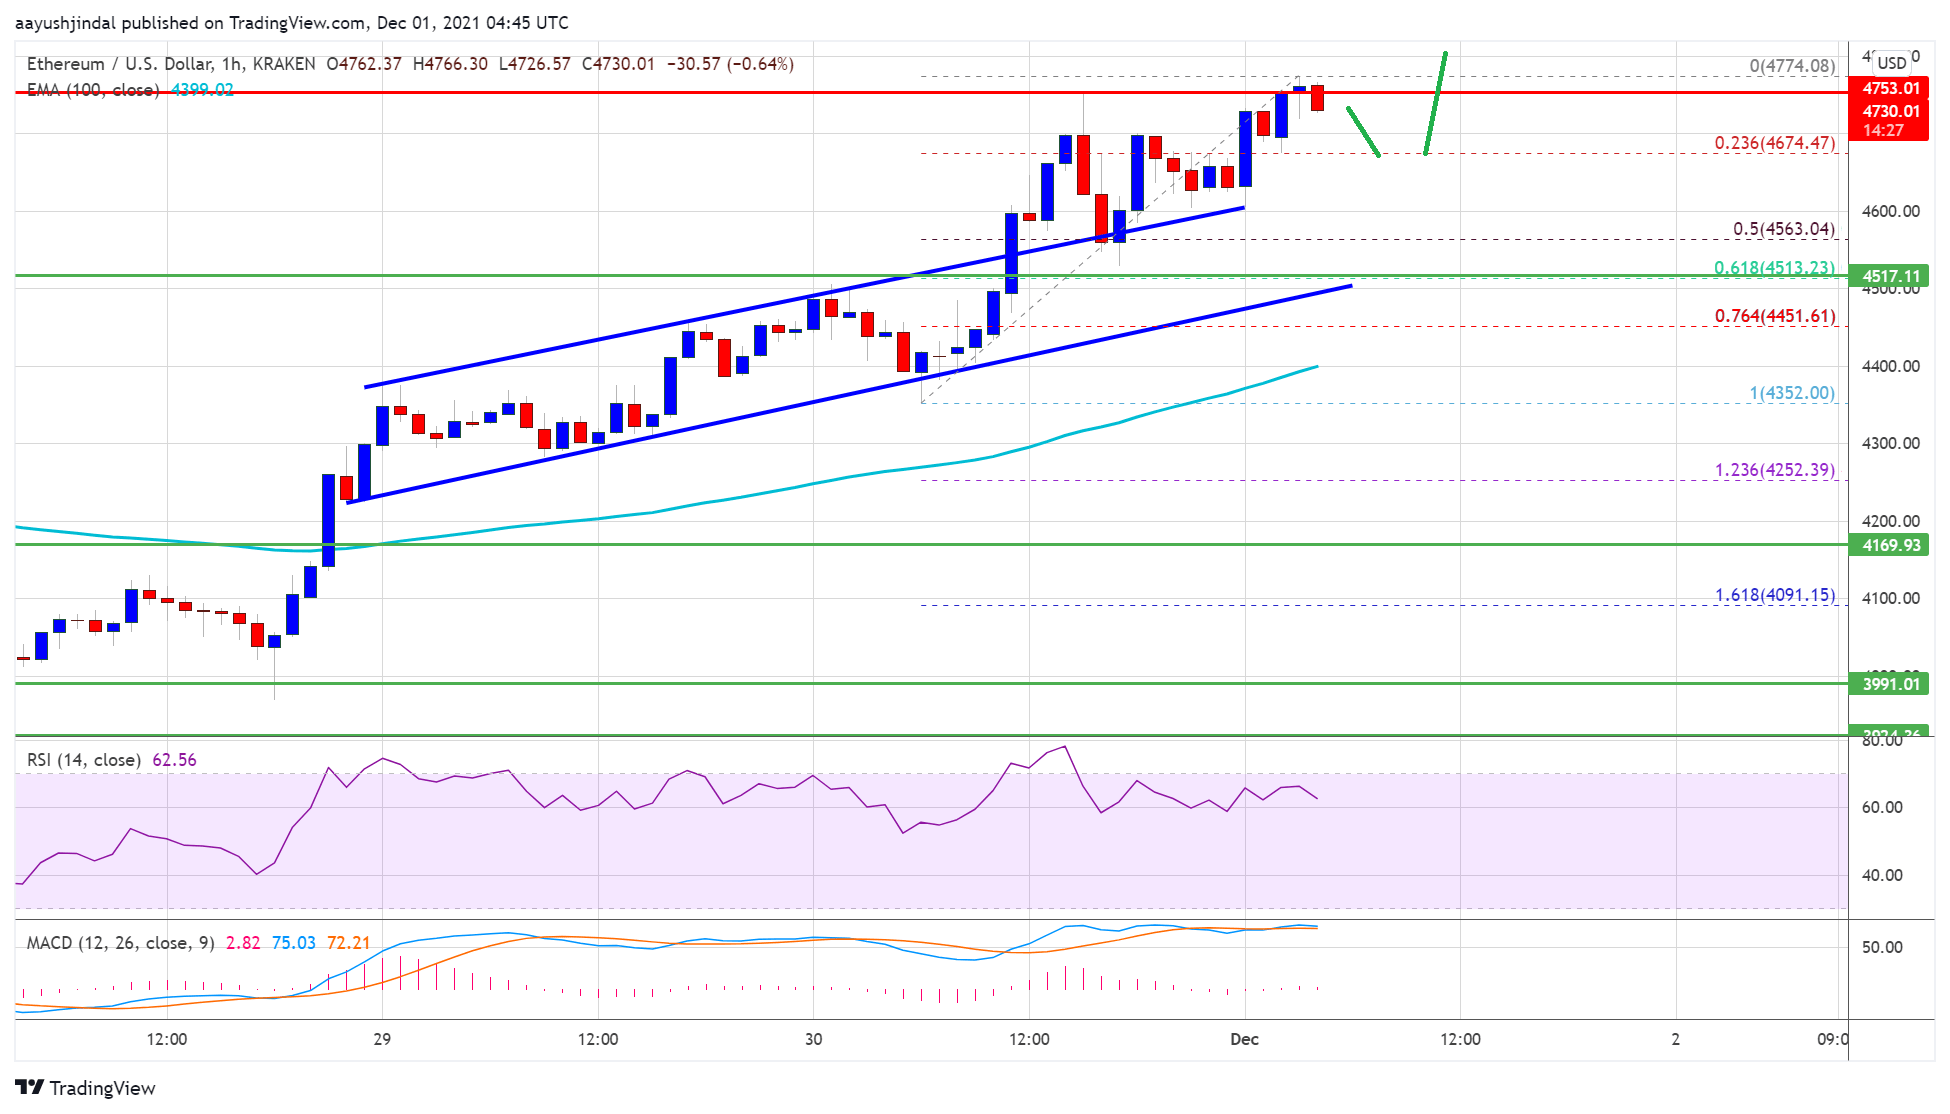Viewport: 1950px width, 1114px height.
Task: Click the low price L4726.57
Action: [x=535, y=64]
